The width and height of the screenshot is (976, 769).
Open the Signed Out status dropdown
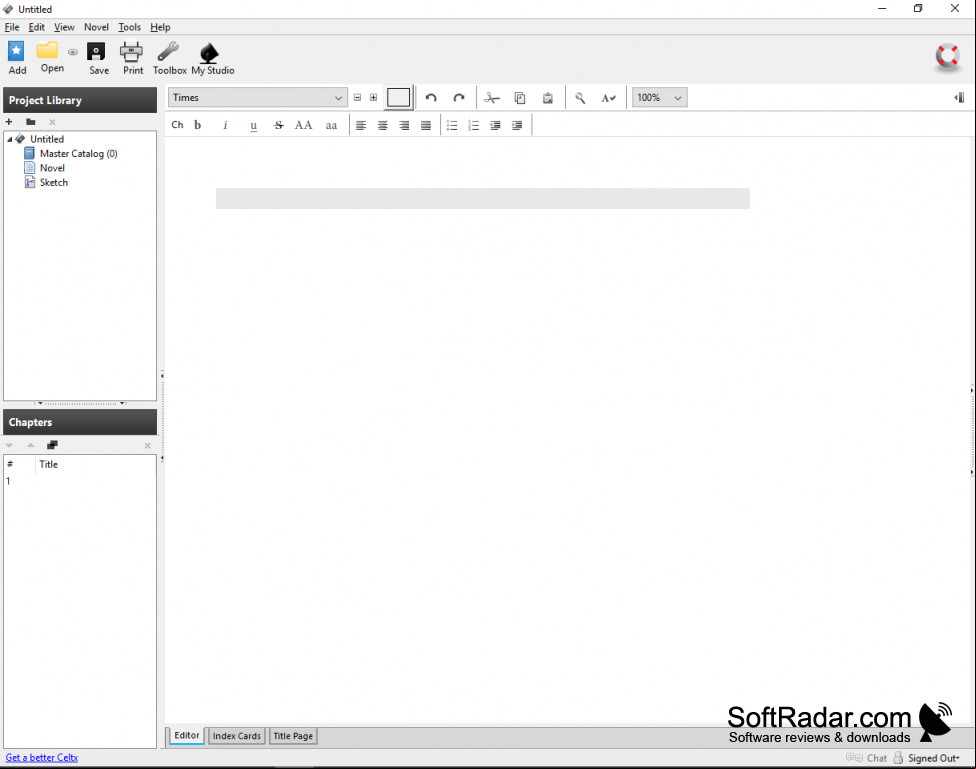click(933, 758)
